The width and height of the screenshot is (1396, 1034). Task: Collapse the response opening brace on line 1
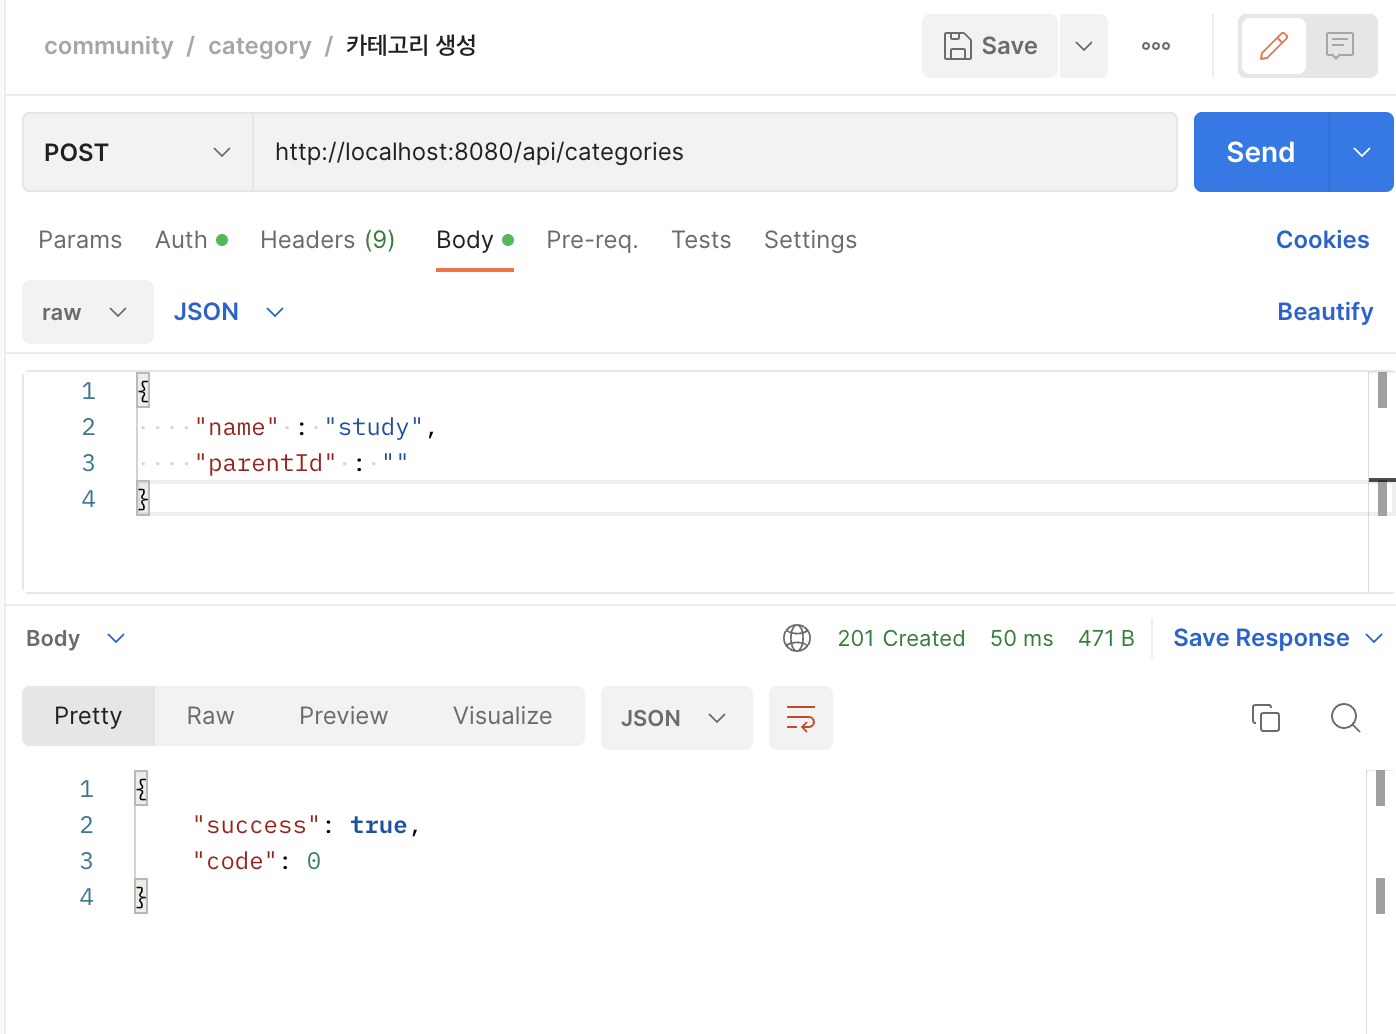(x=141, y=789)
